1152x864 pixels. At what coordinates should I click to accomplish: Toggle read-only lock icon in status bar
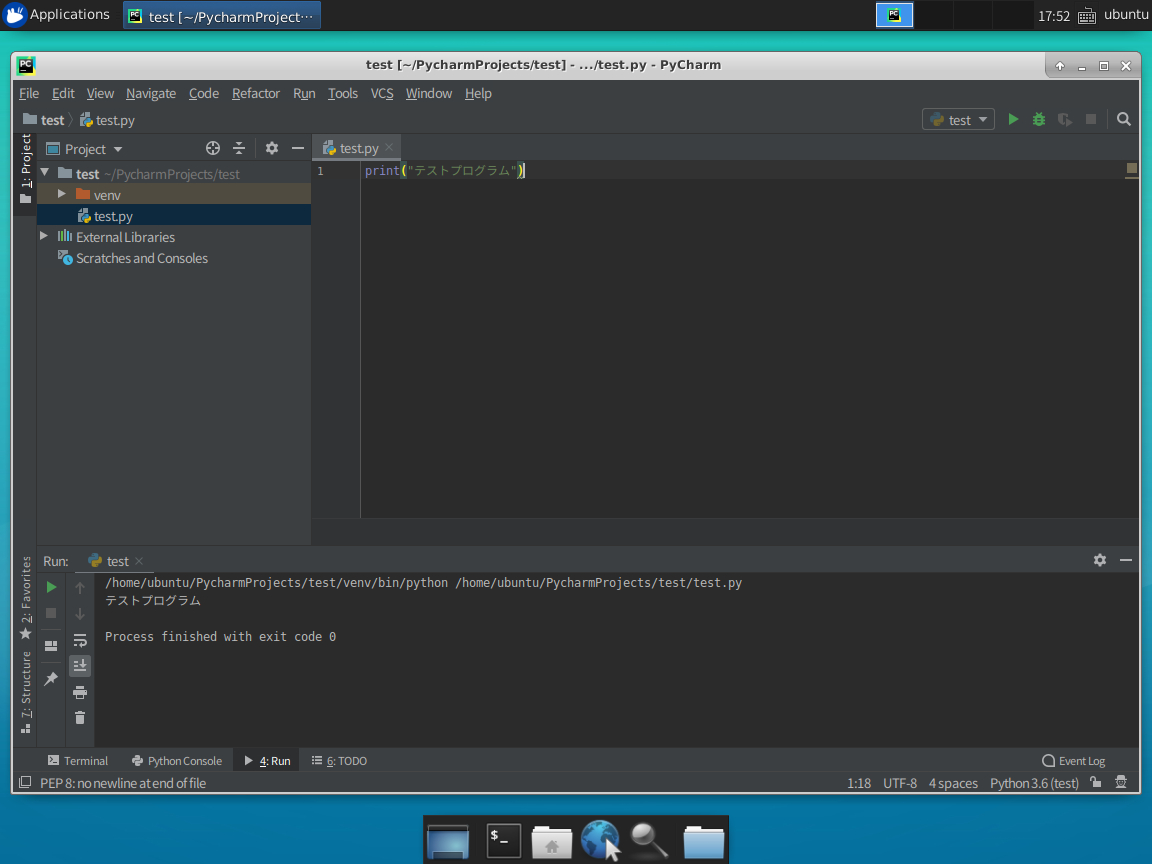pyautogui.click(x=1095, y=782)
